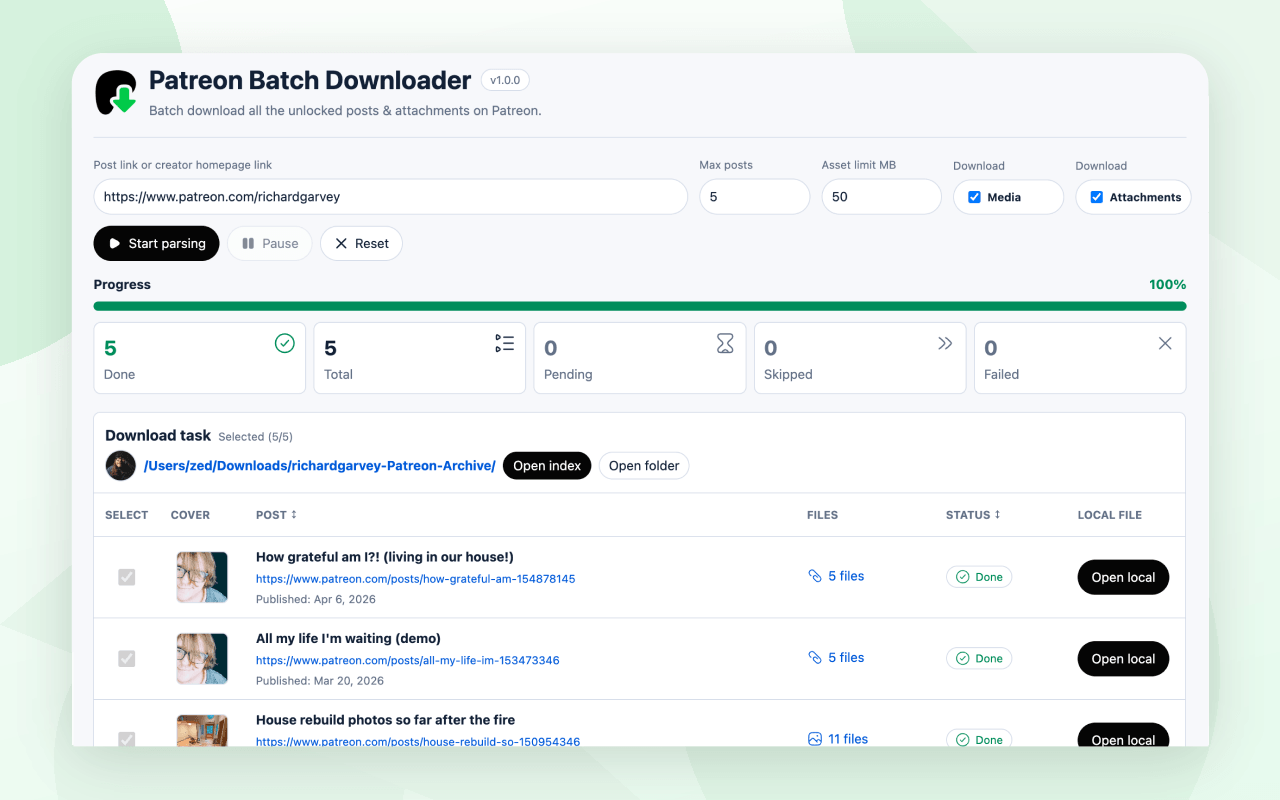This screenshot has height=800, width=1280.
Task: Click the title House rebuild photos so far after the fire
Action: pyautogui.click(x=386, y=720)
